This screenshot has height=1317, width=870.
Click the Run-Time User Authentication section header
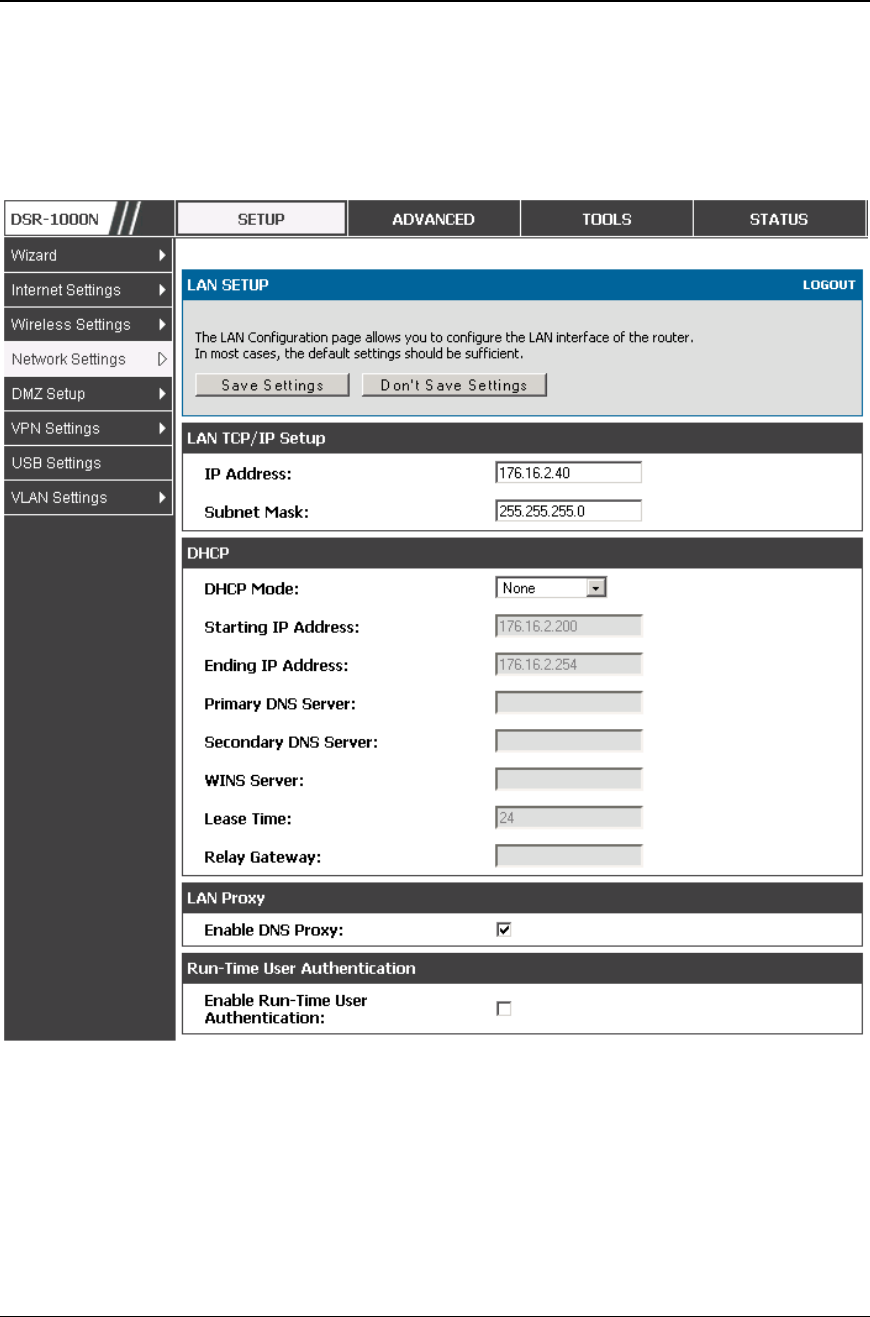[522, 968]
